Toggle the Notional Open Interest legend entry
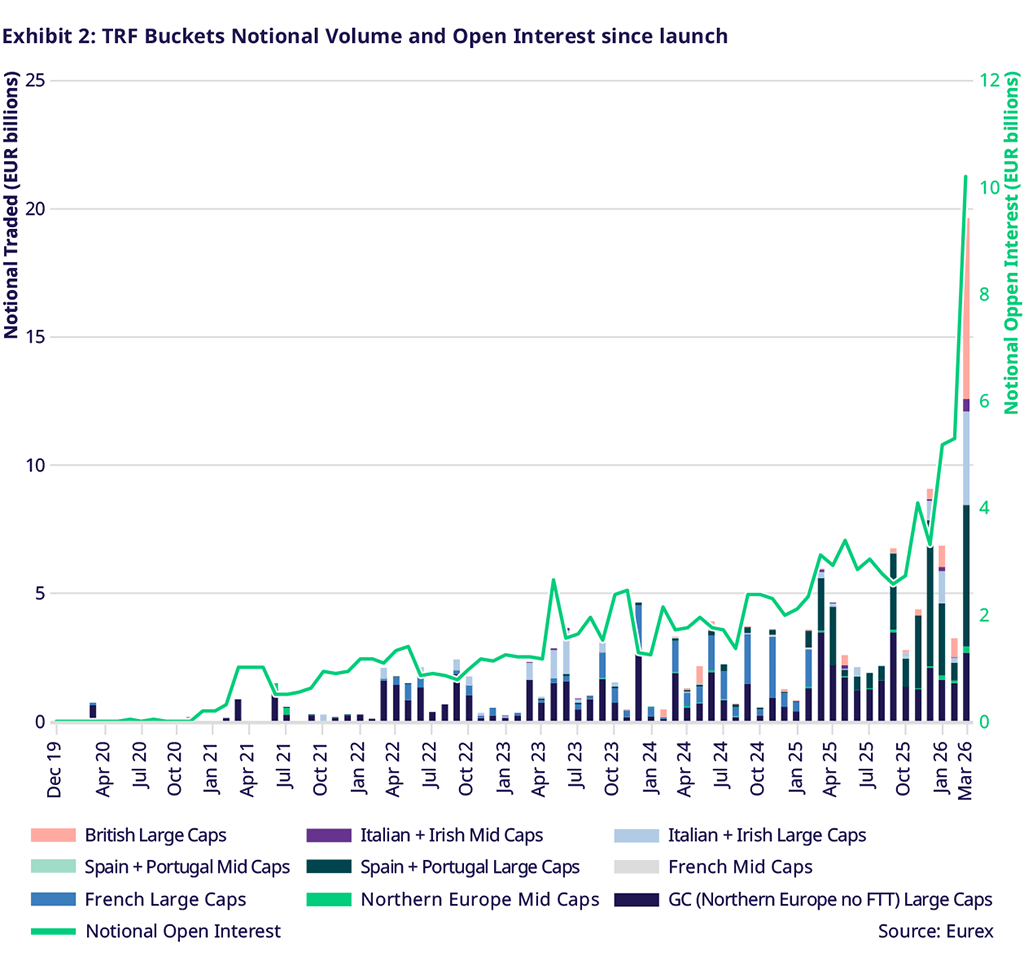 pyautogui.click(x=183, y=931)
